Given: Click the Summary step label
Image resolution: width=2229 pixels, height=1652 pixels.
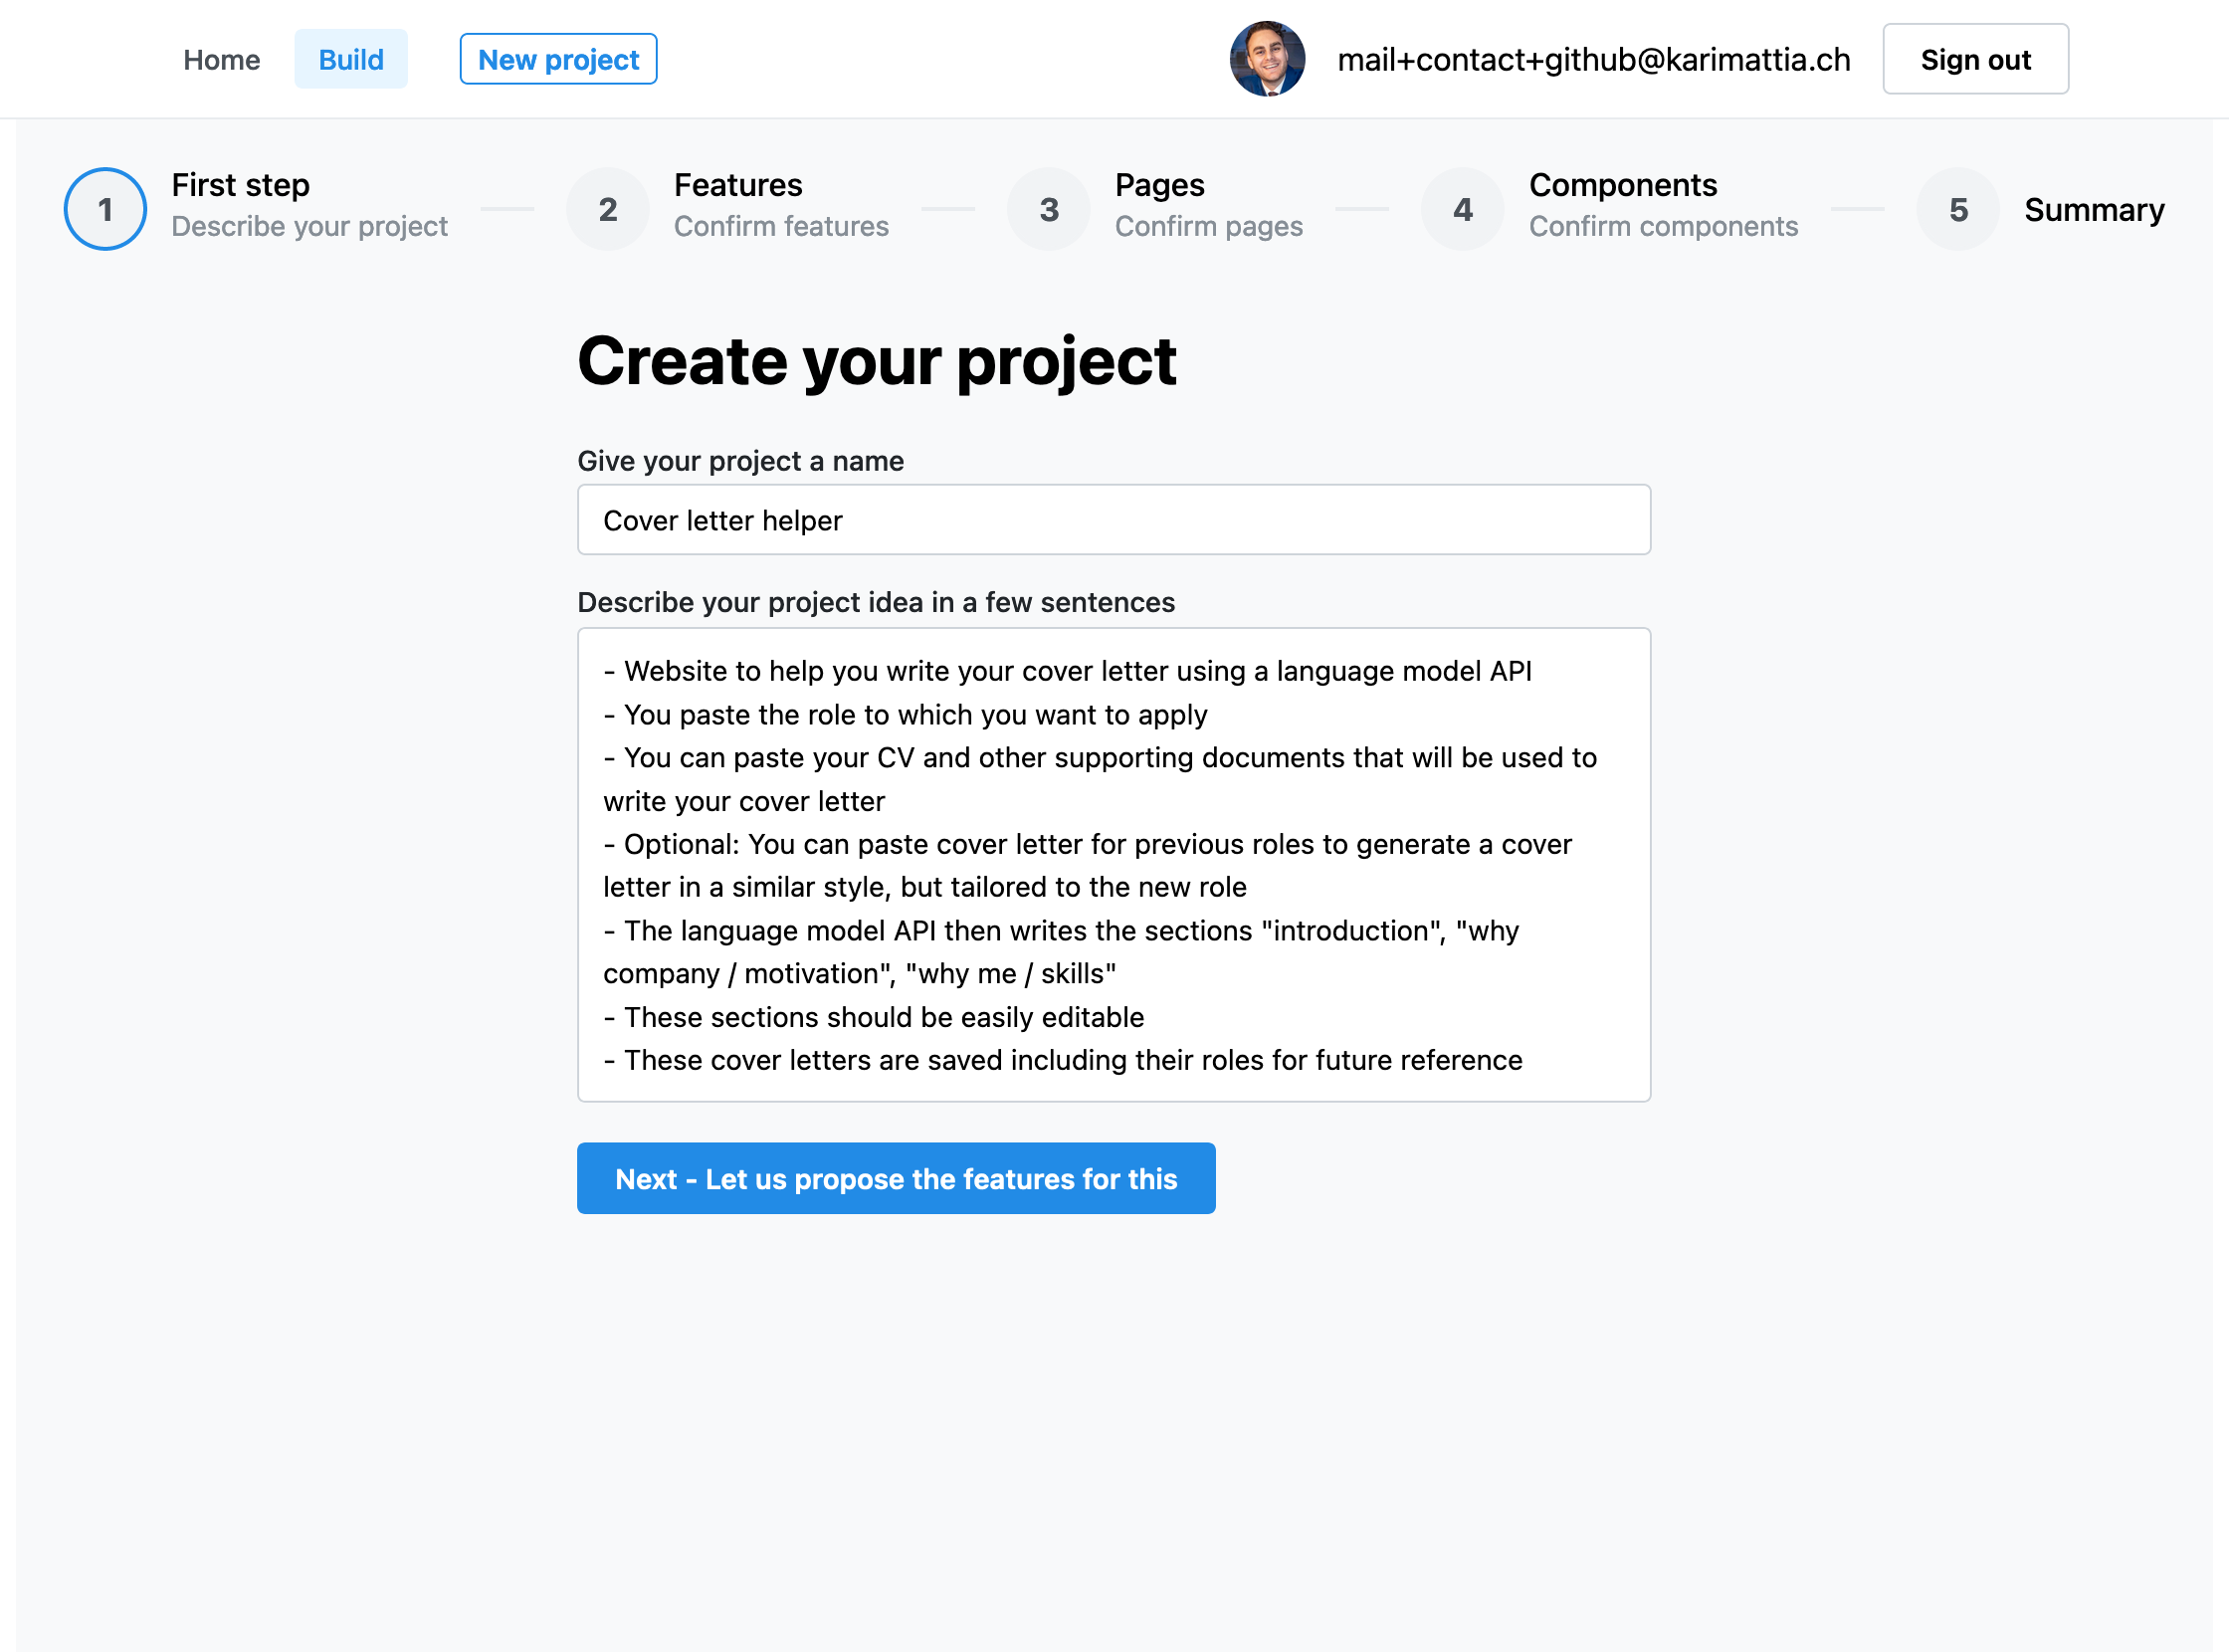Looking at the screenshot, I should point(2093,210).
